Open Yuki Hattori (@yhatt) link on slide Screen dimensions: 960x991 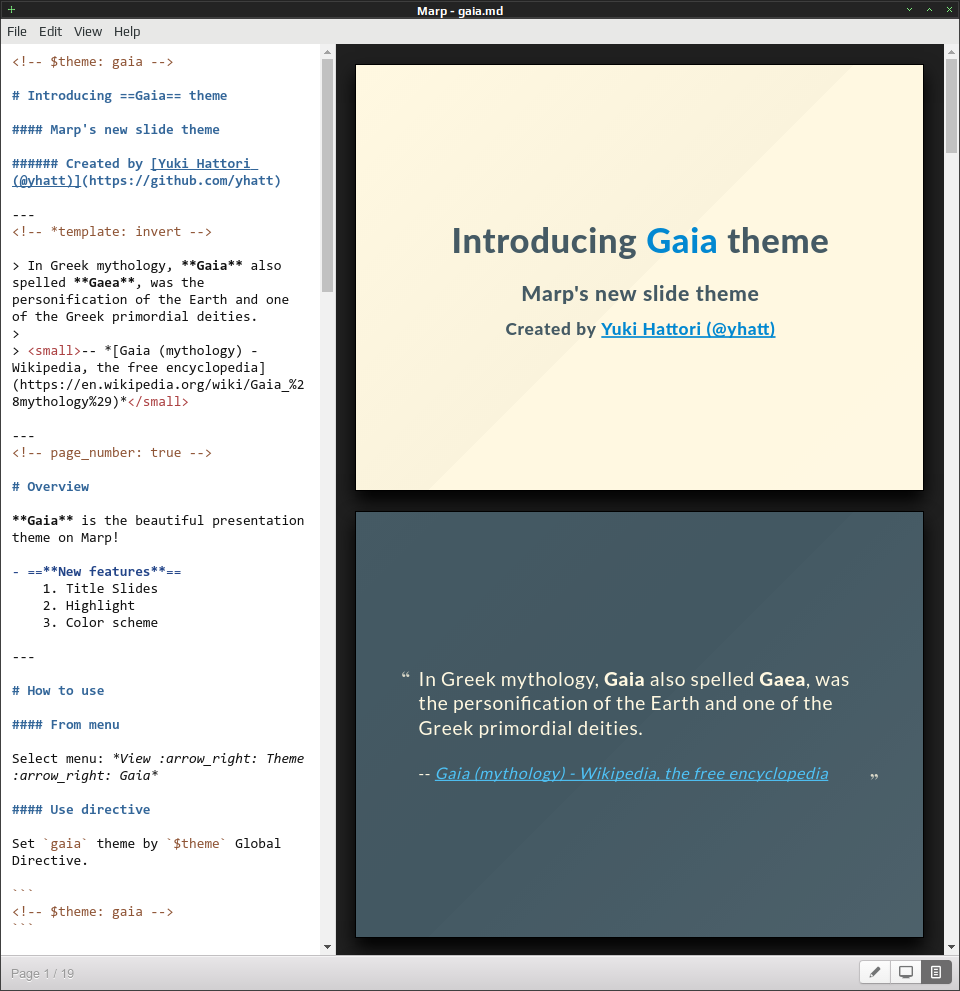click(x=688, y=329)
